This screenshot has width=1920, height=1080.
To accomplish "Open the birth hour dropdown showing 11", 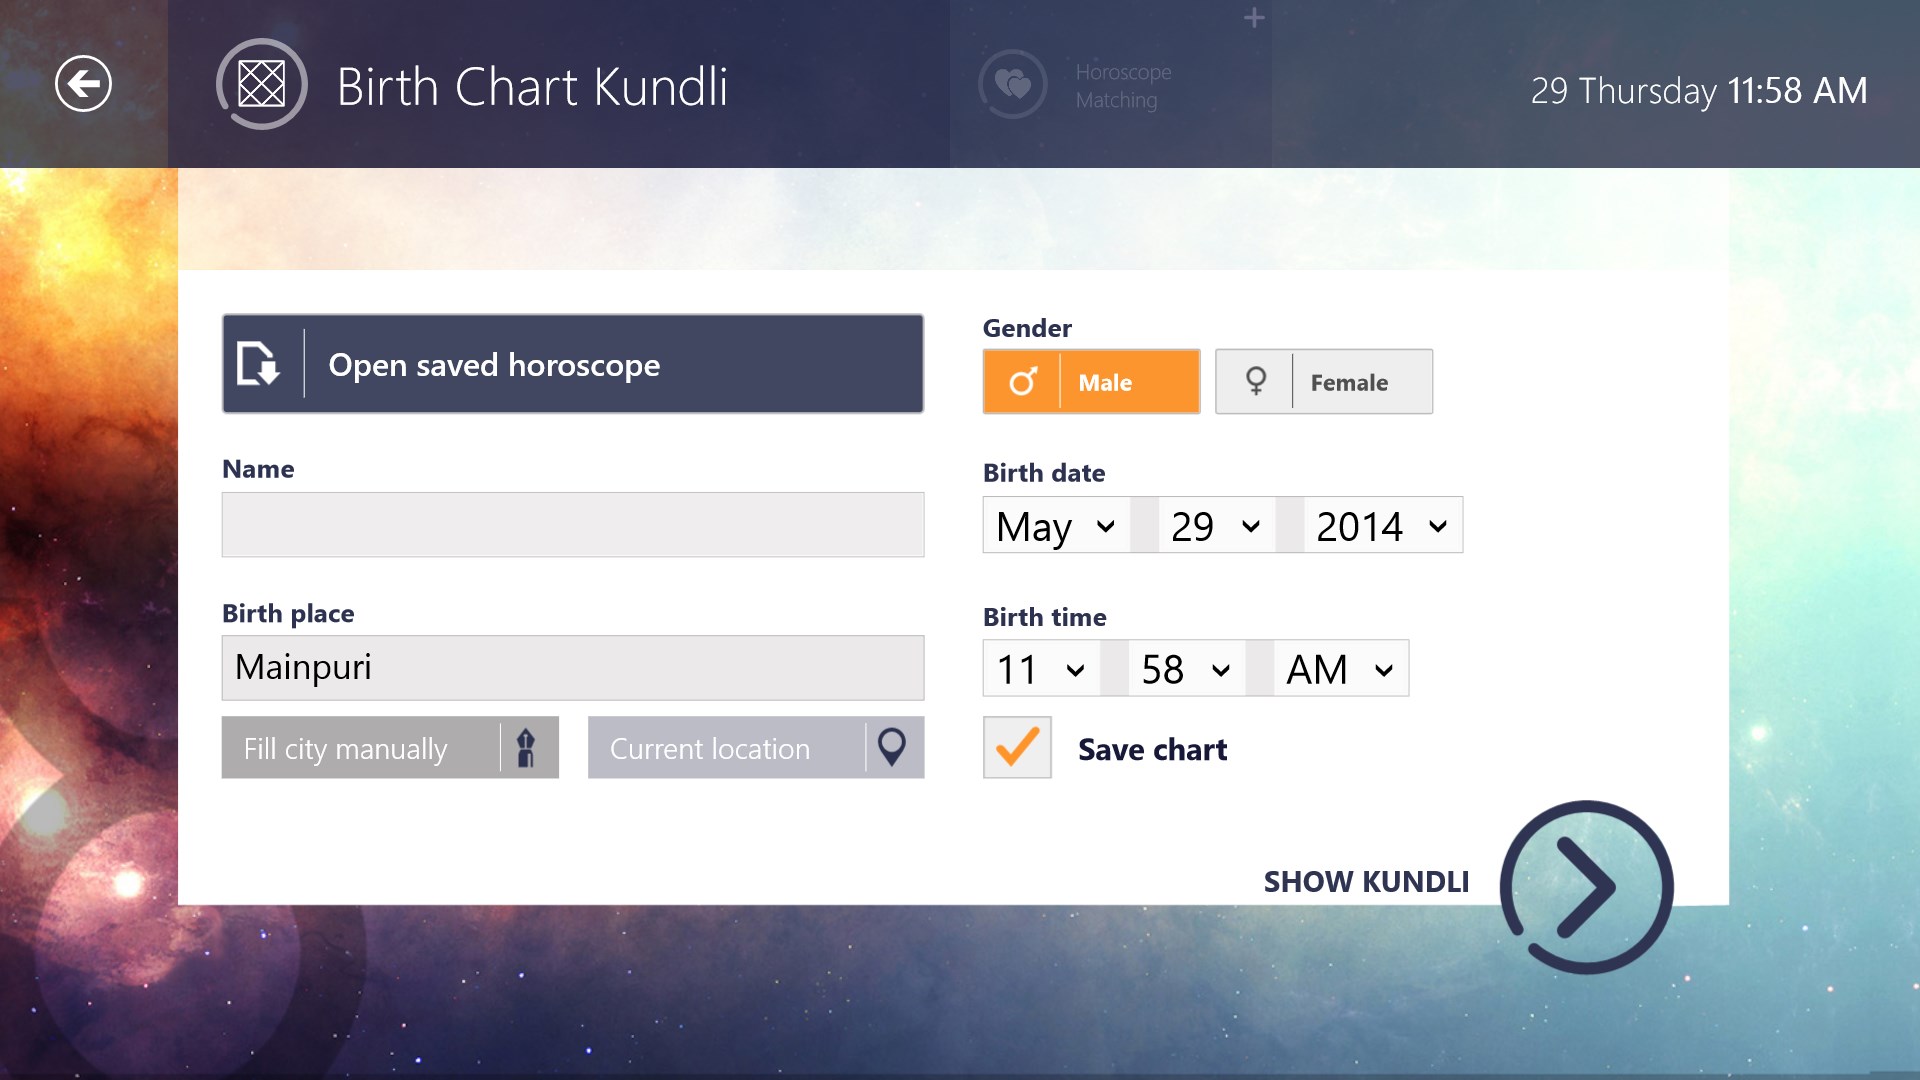I will (1042, 668).
